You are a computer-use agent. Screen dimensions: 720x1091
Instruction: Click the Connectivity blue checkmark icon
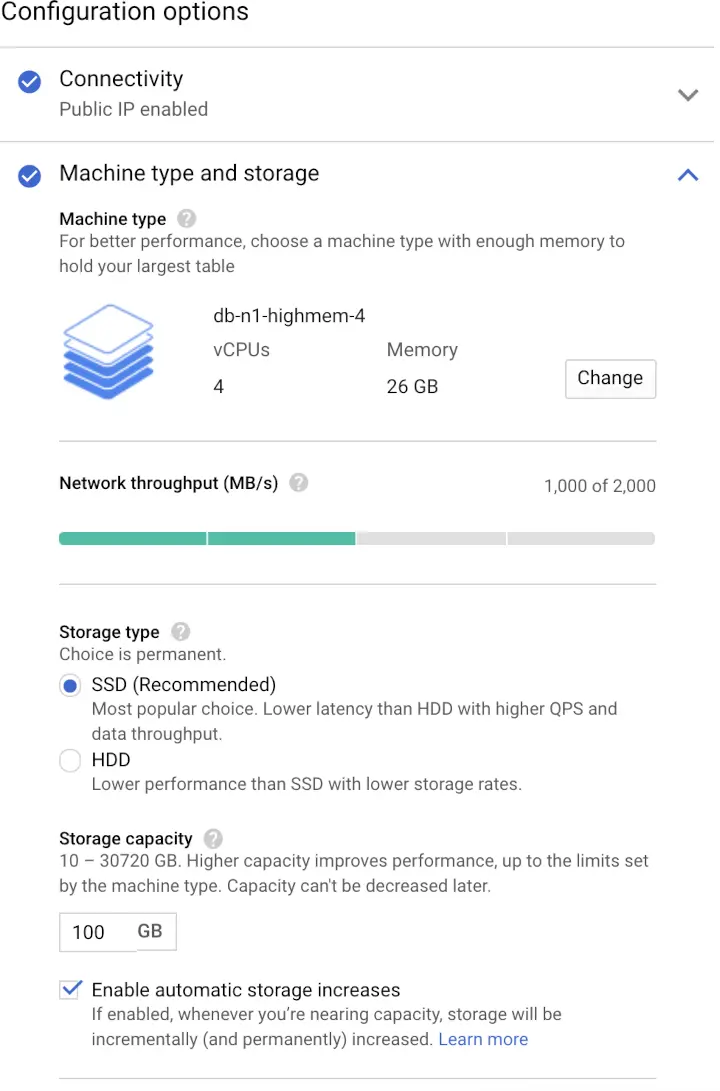point(30,82)
